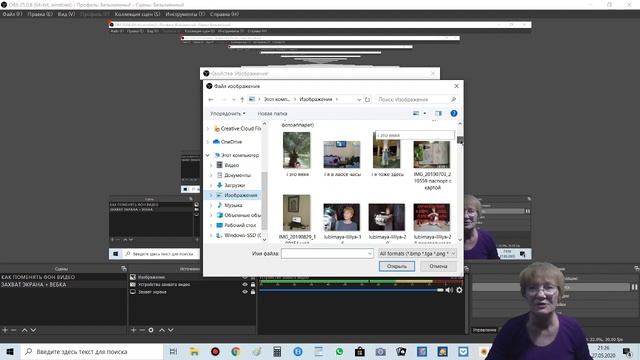Open help in the file dialog

click(x=453, y=113)
